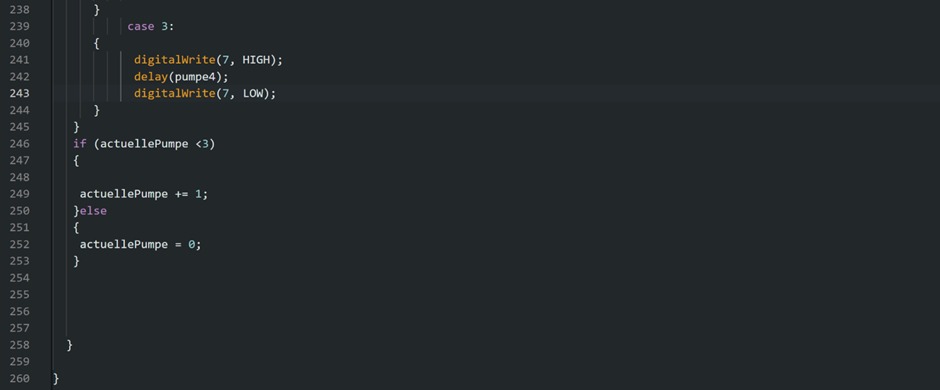Image resolution: width=940 pixels, height=390 pixels.
Task: Click the LOW constant on line 243
Action: [x=252, y=93]
